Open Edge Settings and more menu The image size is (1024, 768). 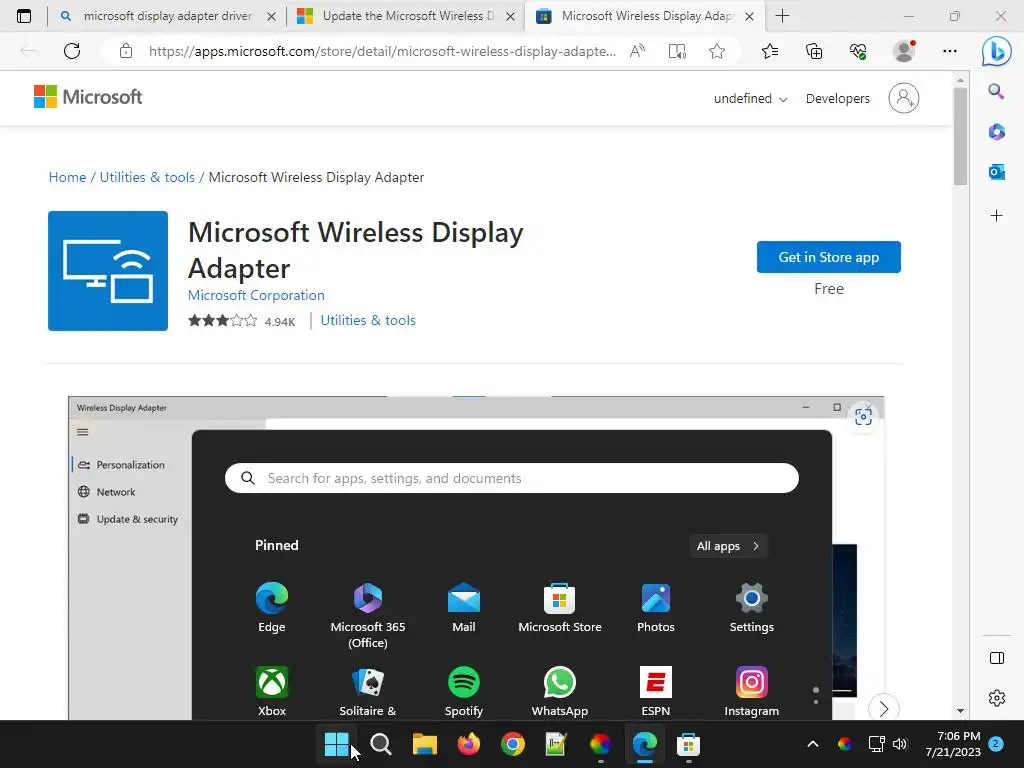950,51
